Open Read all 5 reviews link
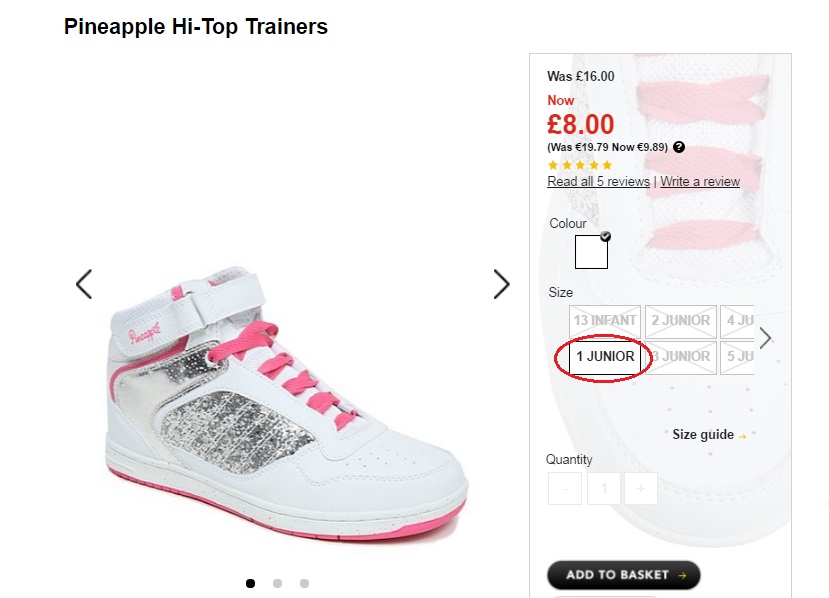 (598, 182)
